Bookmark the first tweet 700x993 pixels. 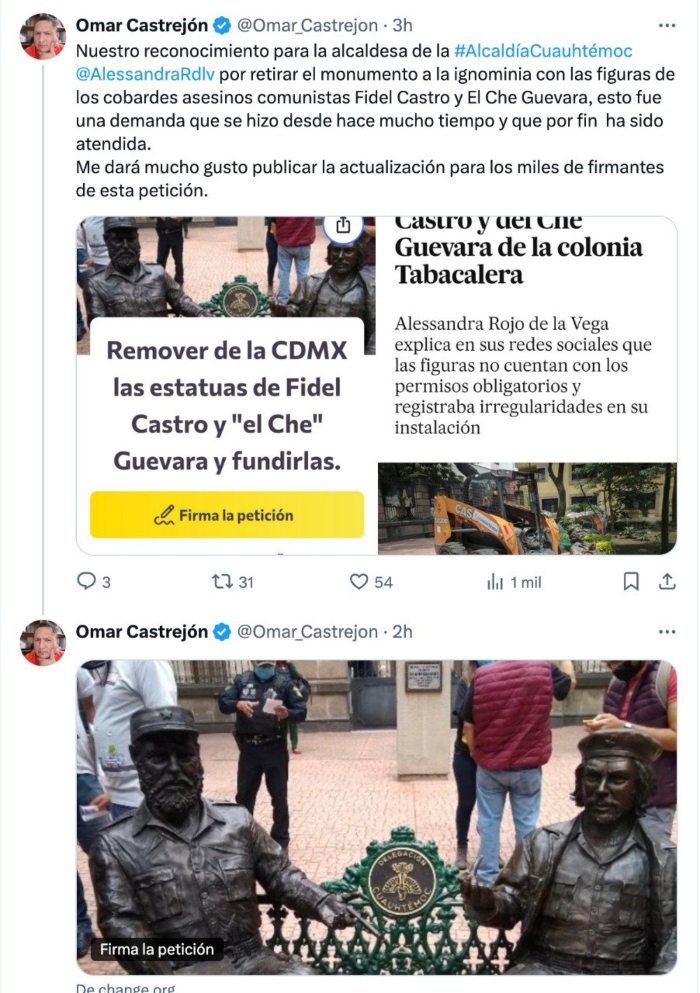coord(631,581)
